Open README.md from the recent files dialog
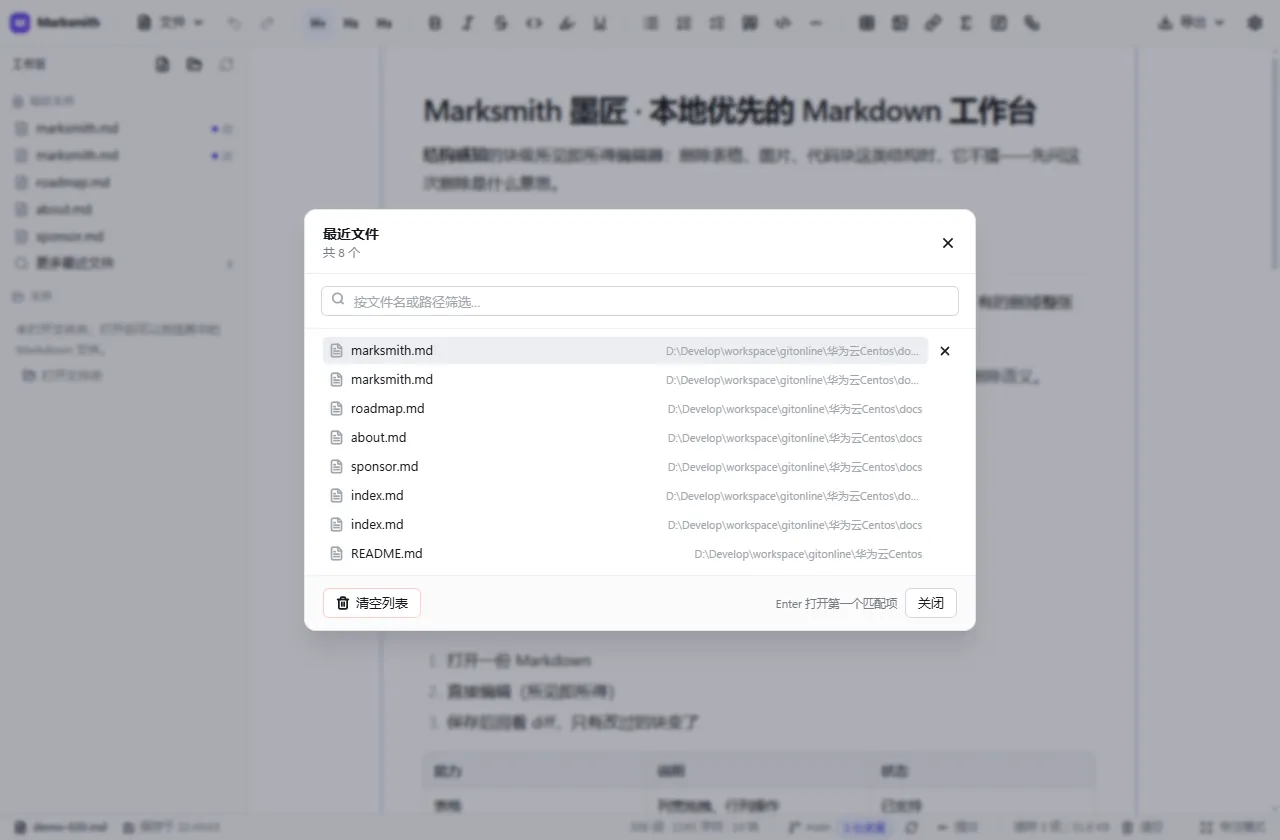The image size is (1280, 840). [625, 554]
